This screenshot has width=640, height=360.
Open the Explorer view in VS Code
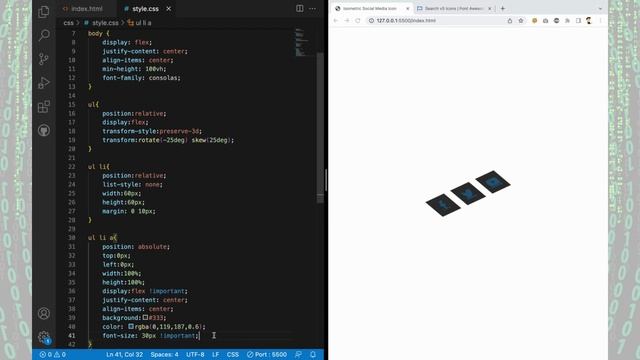click(44, 12)
